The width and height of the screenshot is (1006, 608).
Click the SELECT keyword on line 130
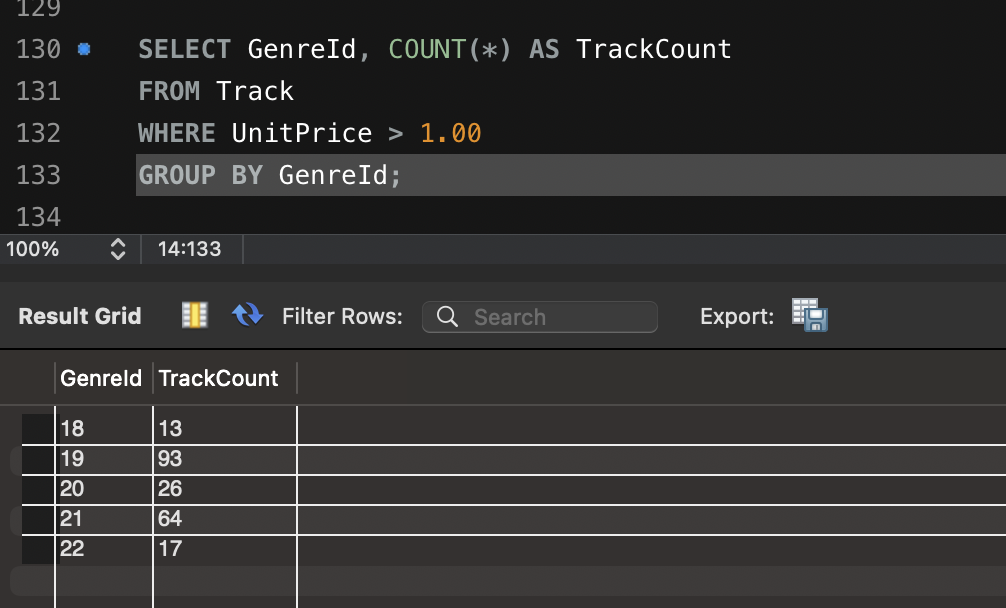[185, 49]
